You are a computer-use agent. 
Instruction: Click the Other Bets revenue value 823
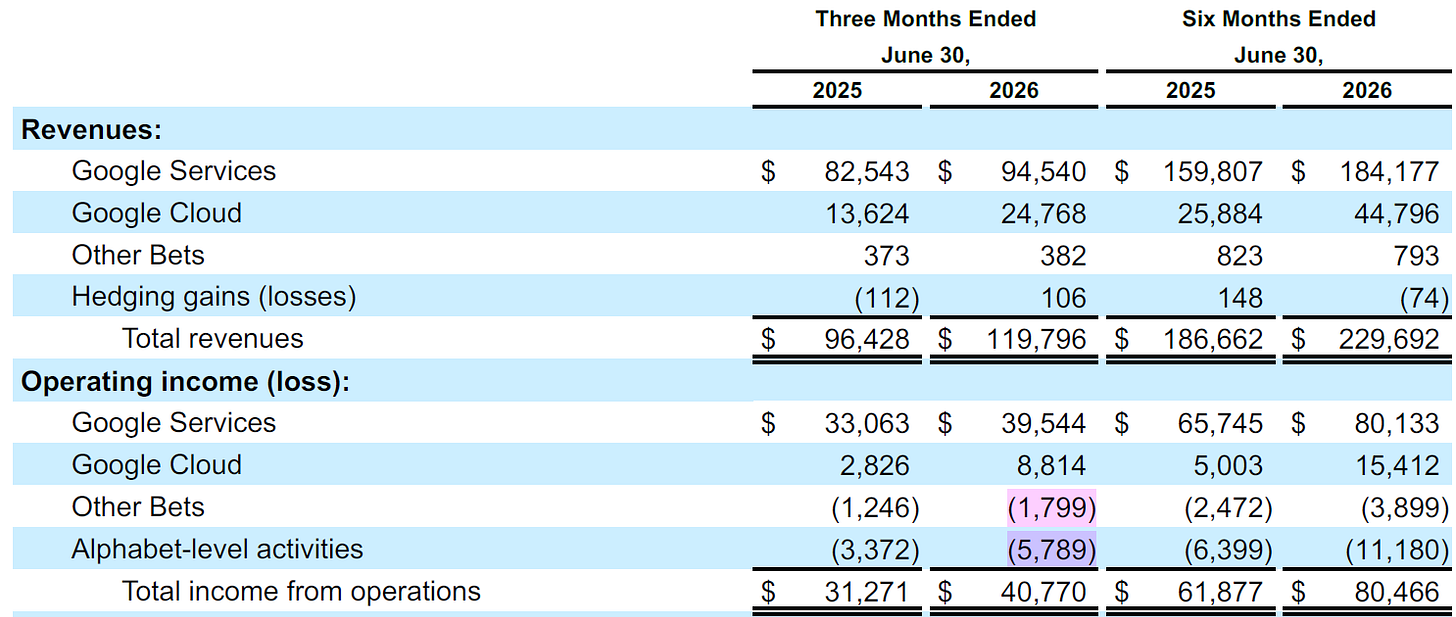click(1241, 256)
